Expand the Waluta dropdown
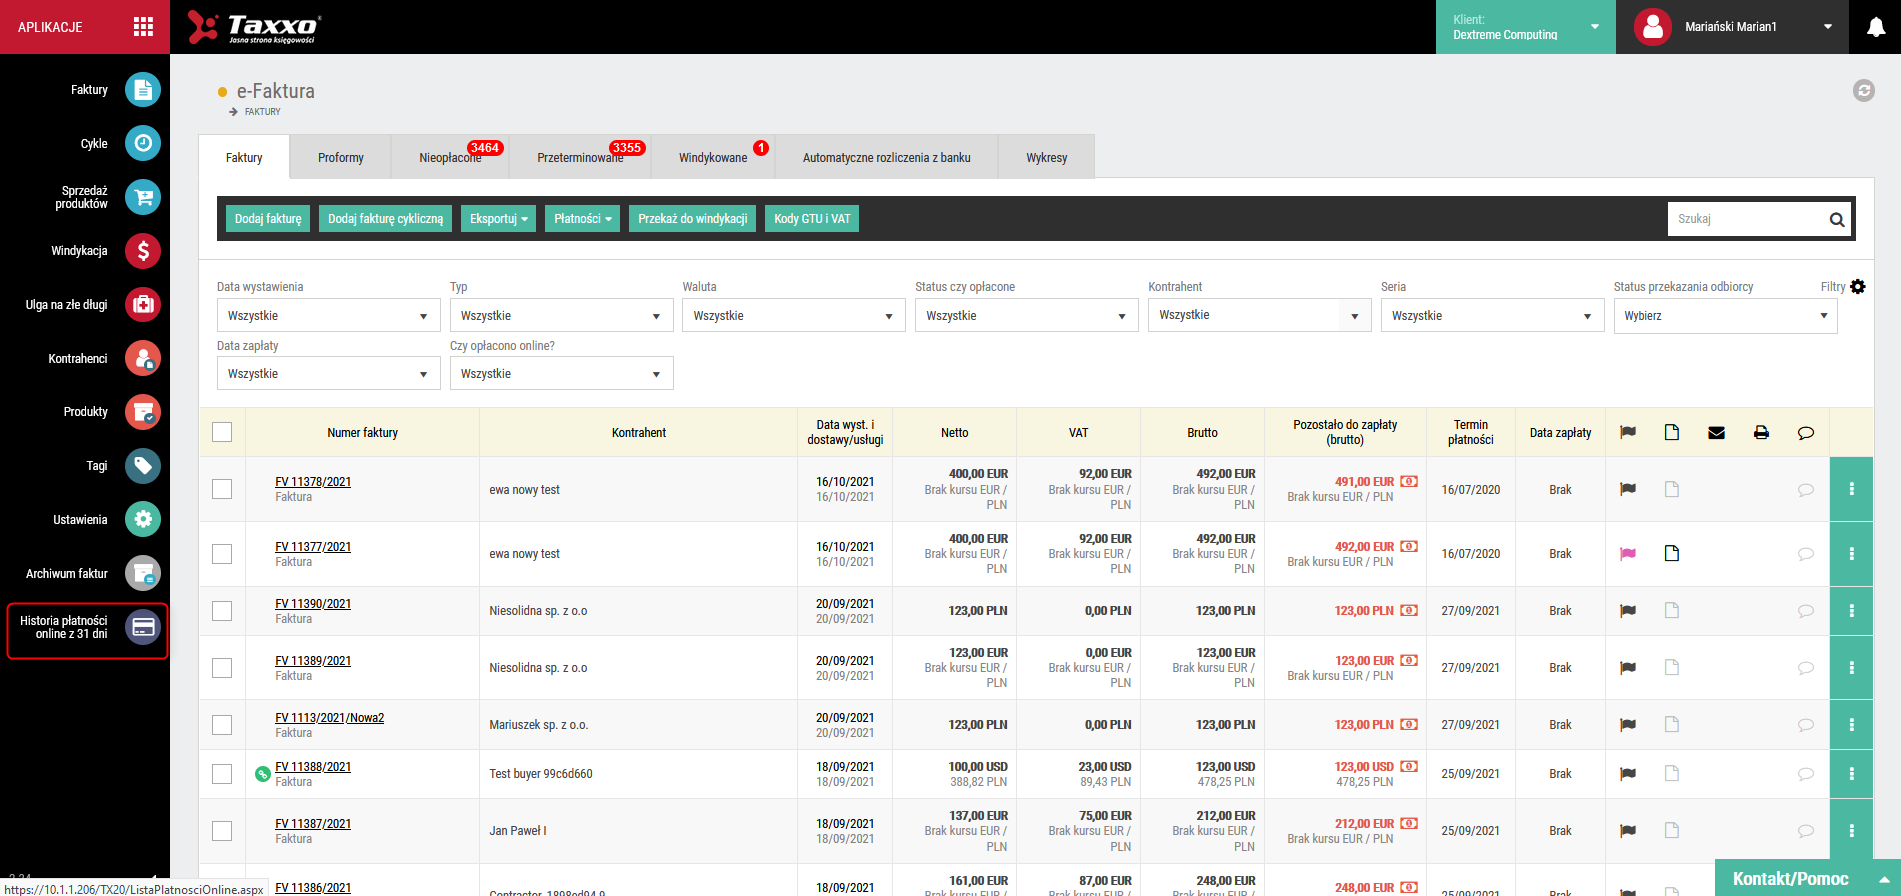The width and height of the screenshot is (1901, 896). (x=794, y=316)
